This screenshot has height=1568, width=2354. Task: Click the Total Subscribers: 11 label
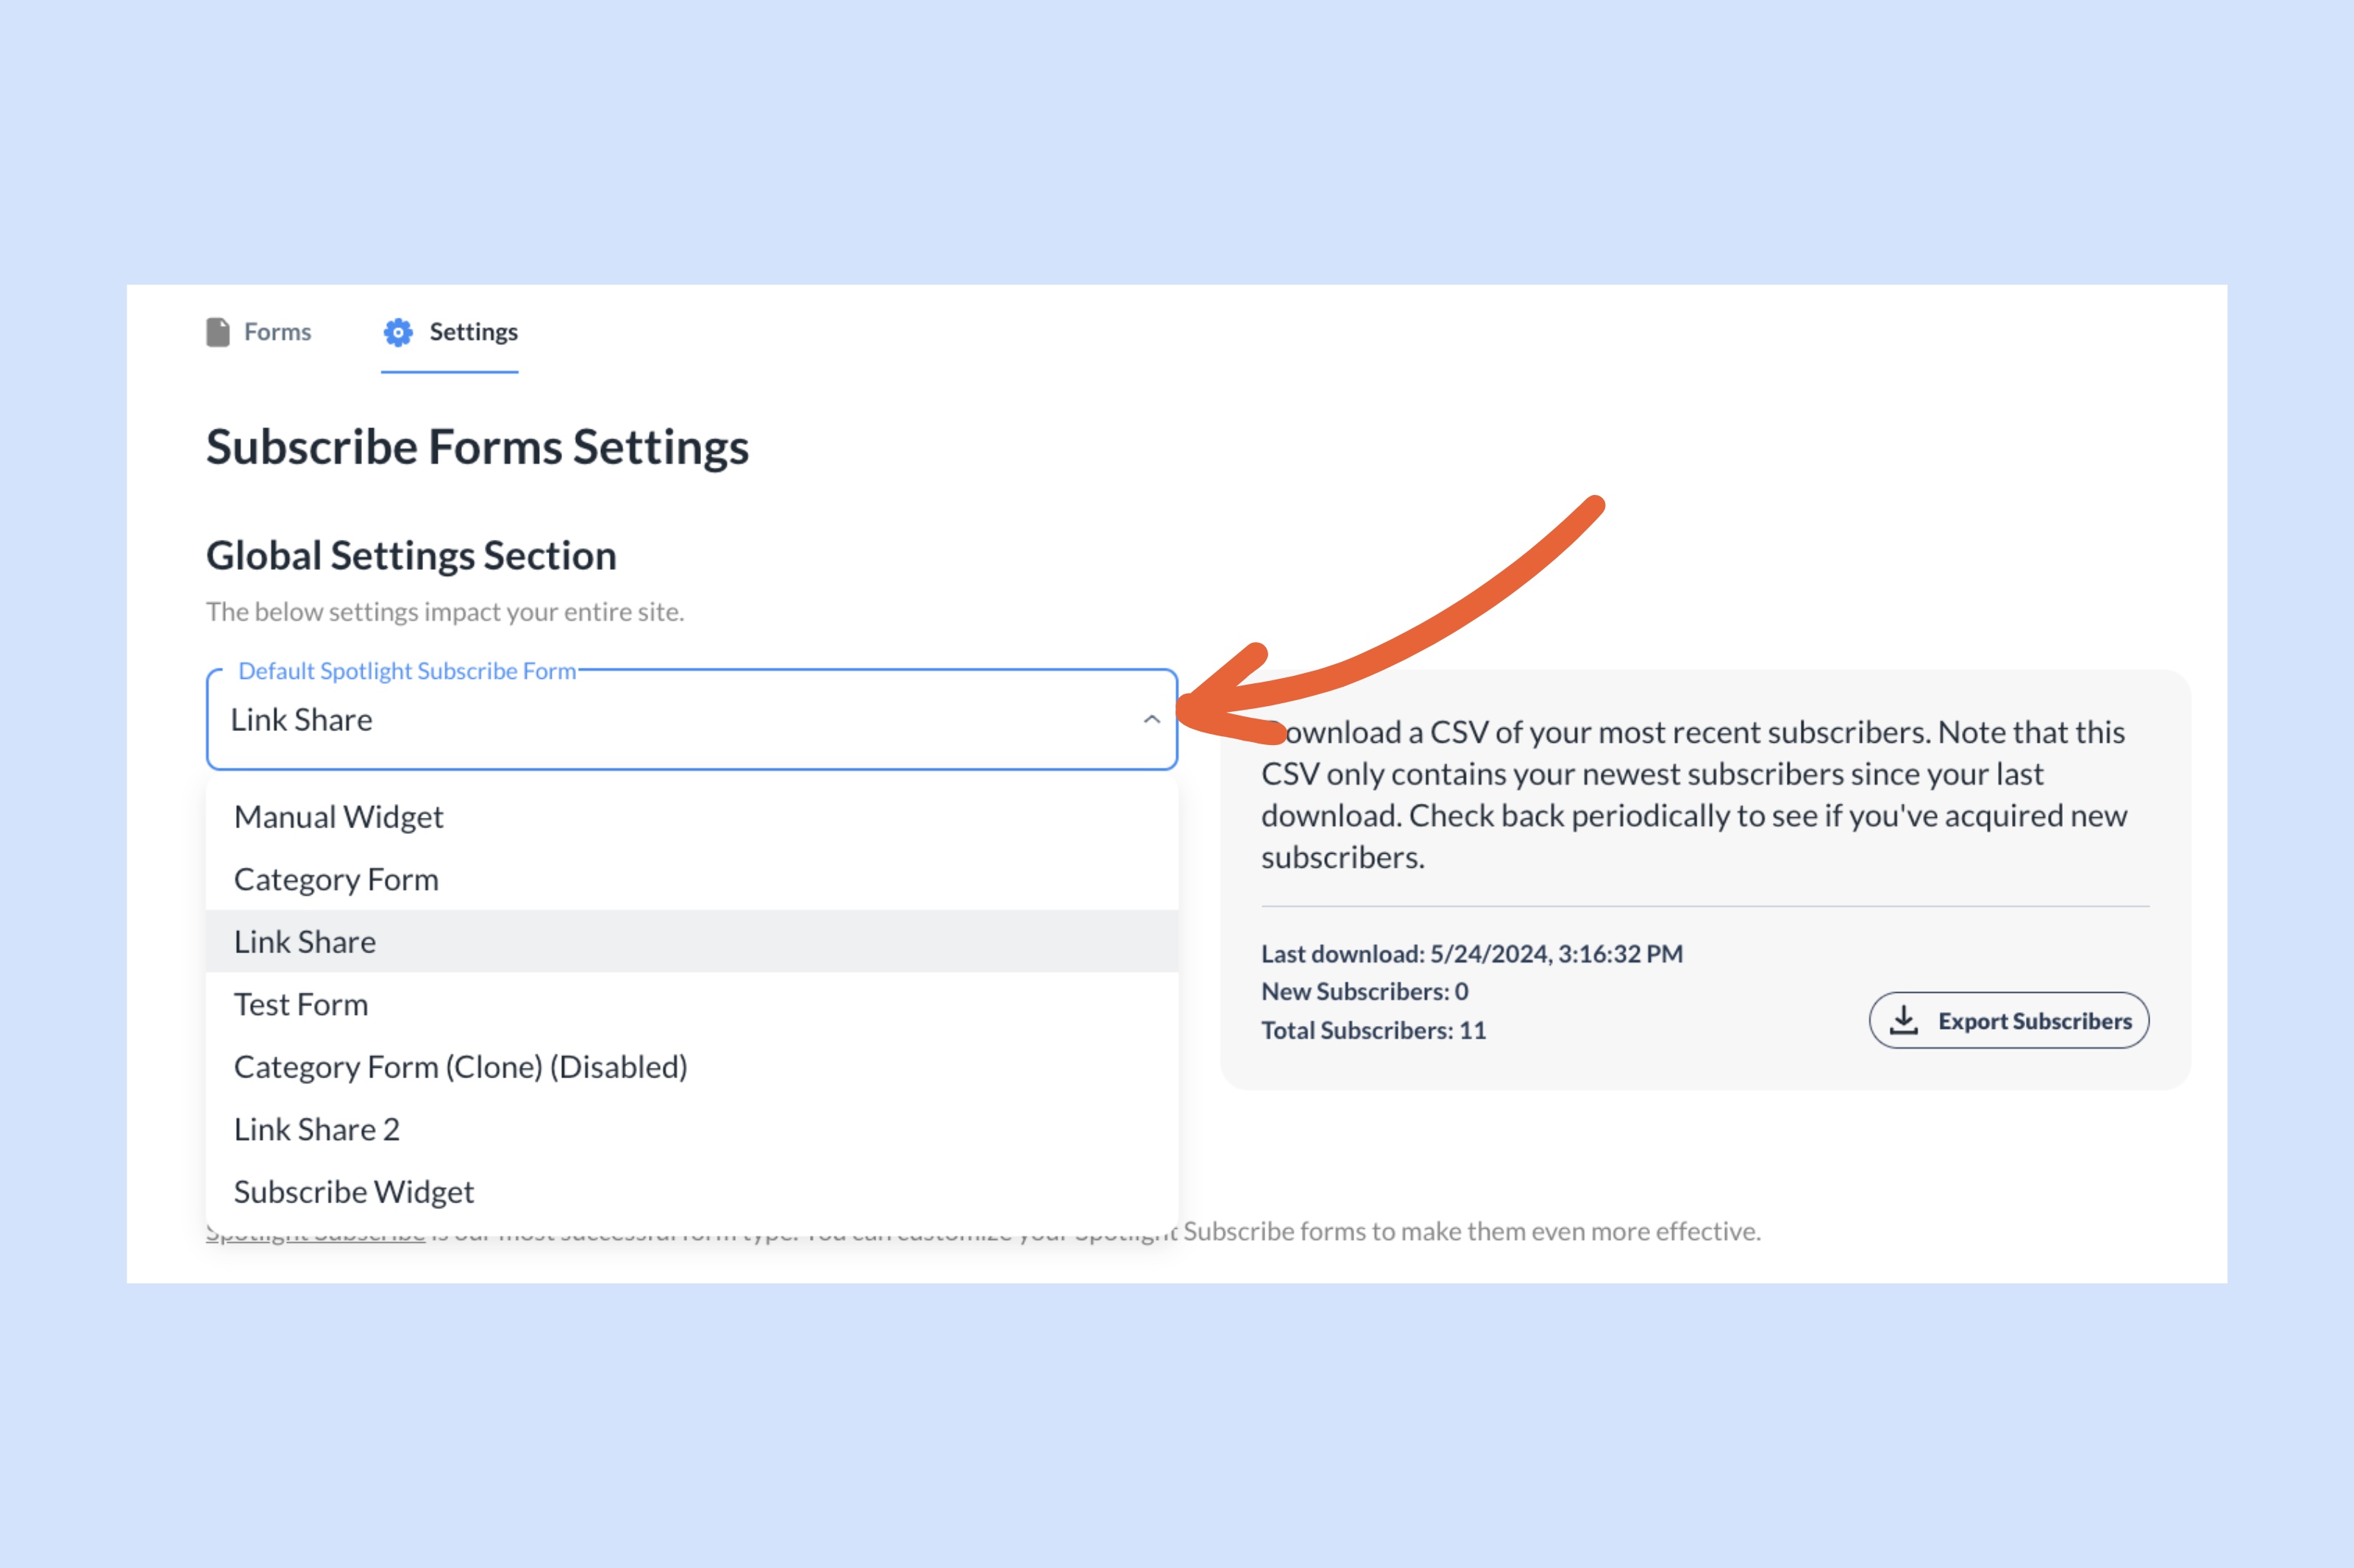1373,1030
